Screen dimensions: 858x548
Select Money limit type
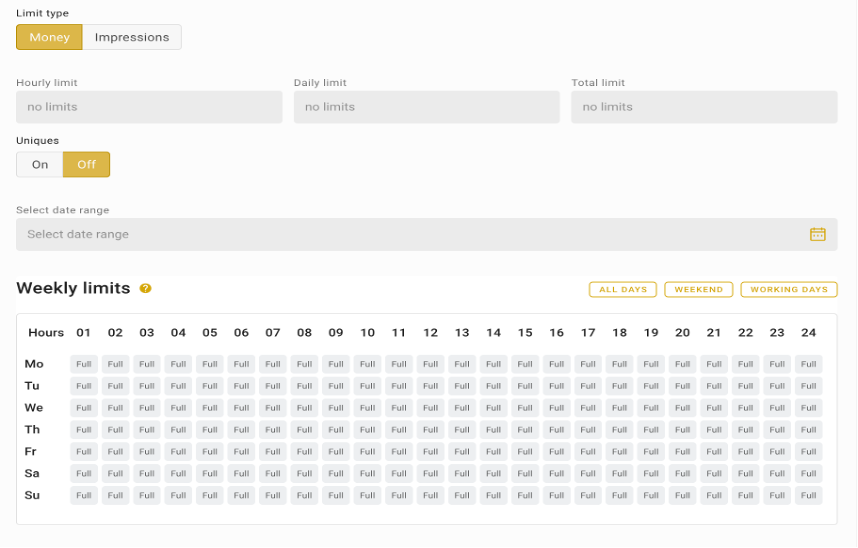pyautogui.click(x=49, y=37)
